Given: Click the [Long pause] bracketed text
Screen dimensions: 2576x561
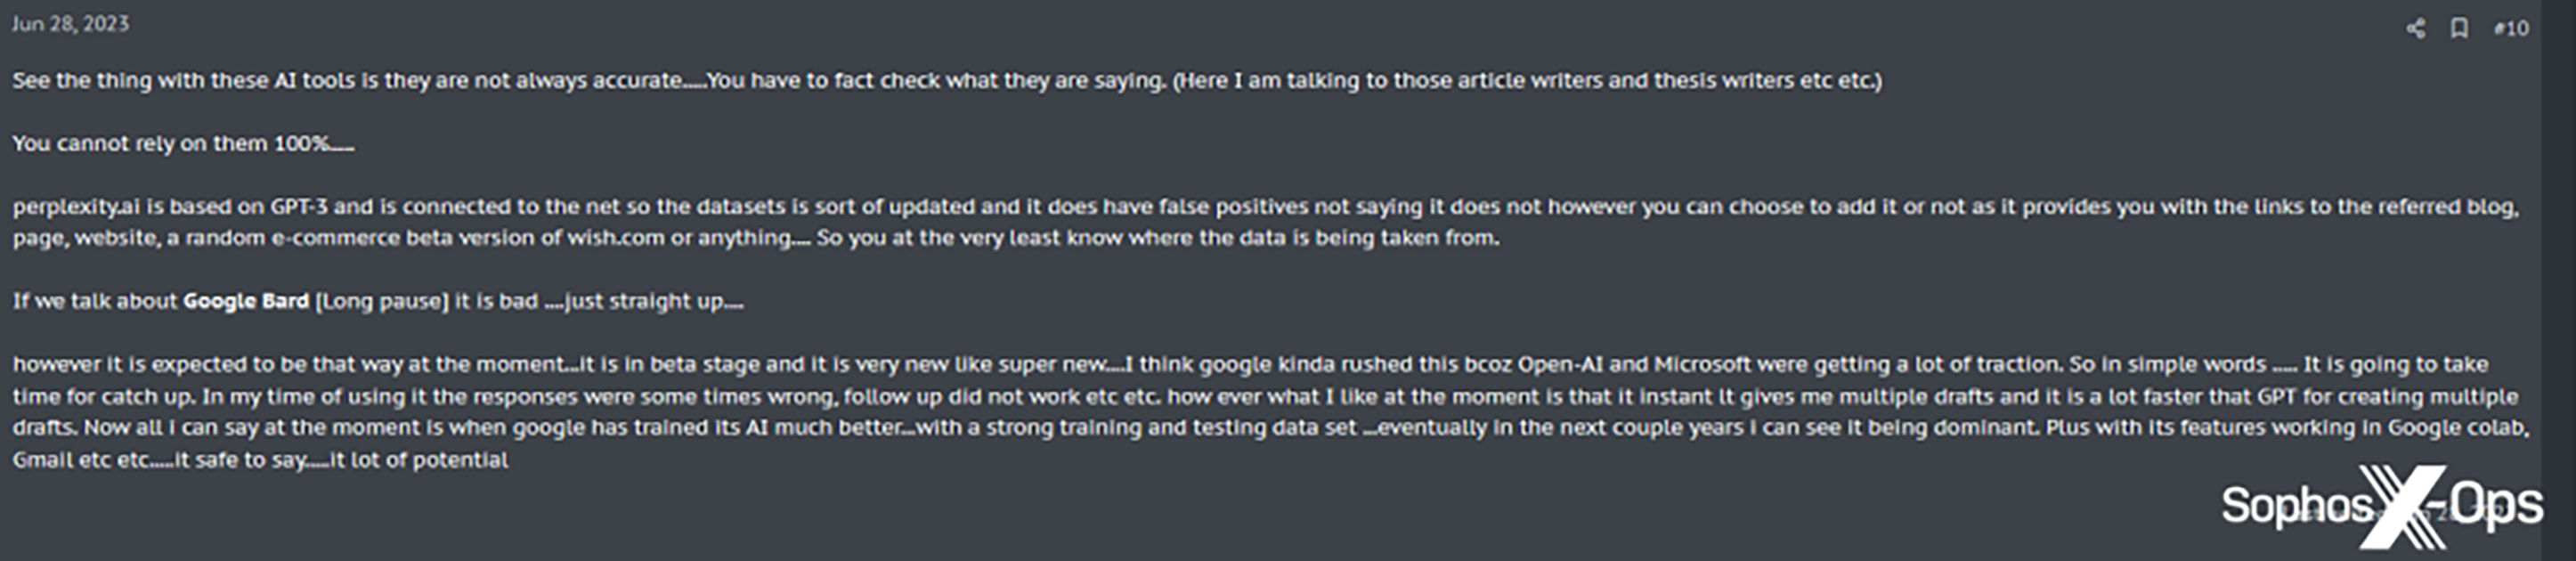Looking at the screenshot, I should (x=381, y=301).
